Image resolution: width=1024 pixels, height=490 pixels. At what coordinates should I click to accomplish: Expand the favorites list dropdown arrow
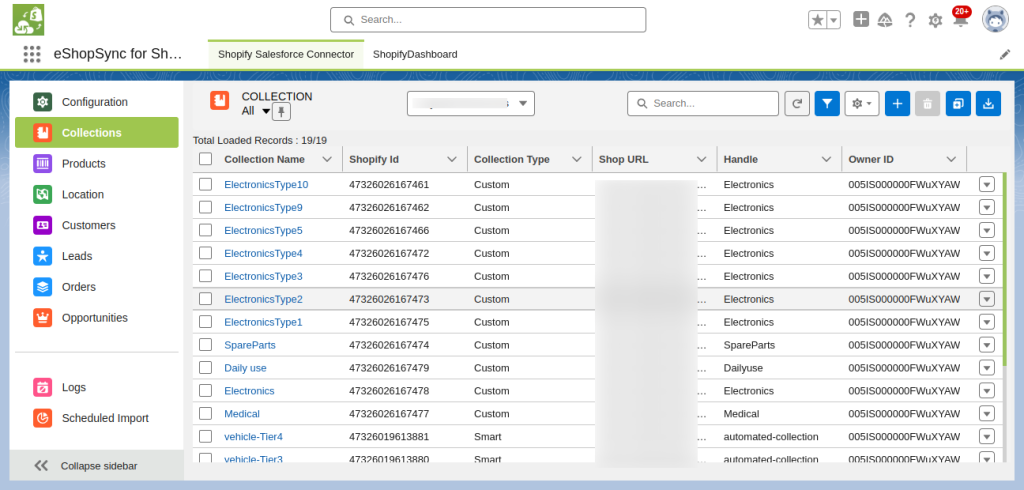[834, 20]
